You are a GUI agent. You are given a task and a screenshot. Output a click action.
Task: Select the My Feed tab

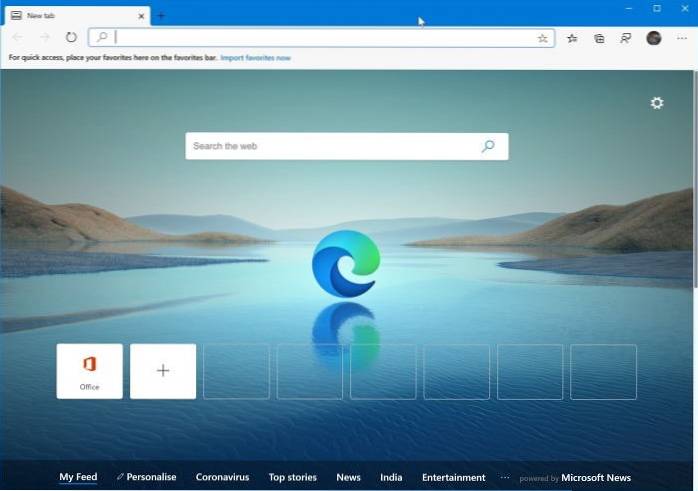pyautogui.click(x=78, y=477)
